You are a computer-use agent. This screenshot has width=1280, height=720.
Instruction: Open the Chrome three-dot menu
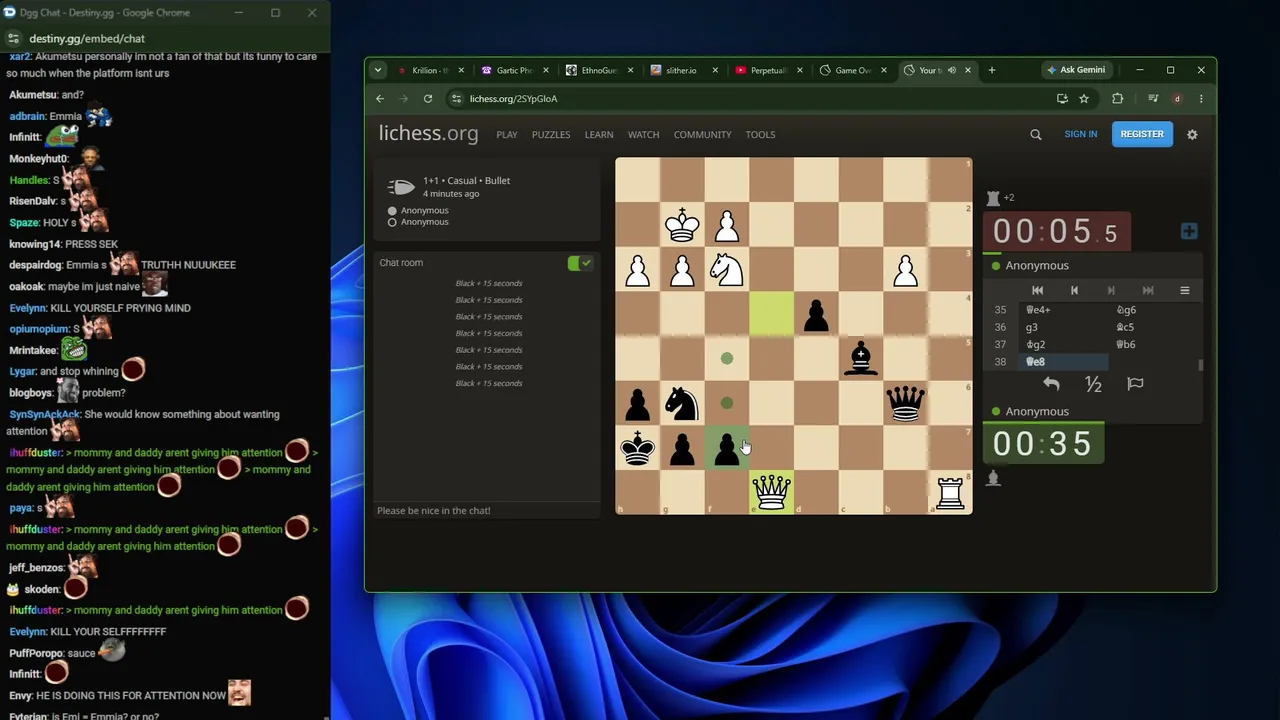(x=1201, y=98)
